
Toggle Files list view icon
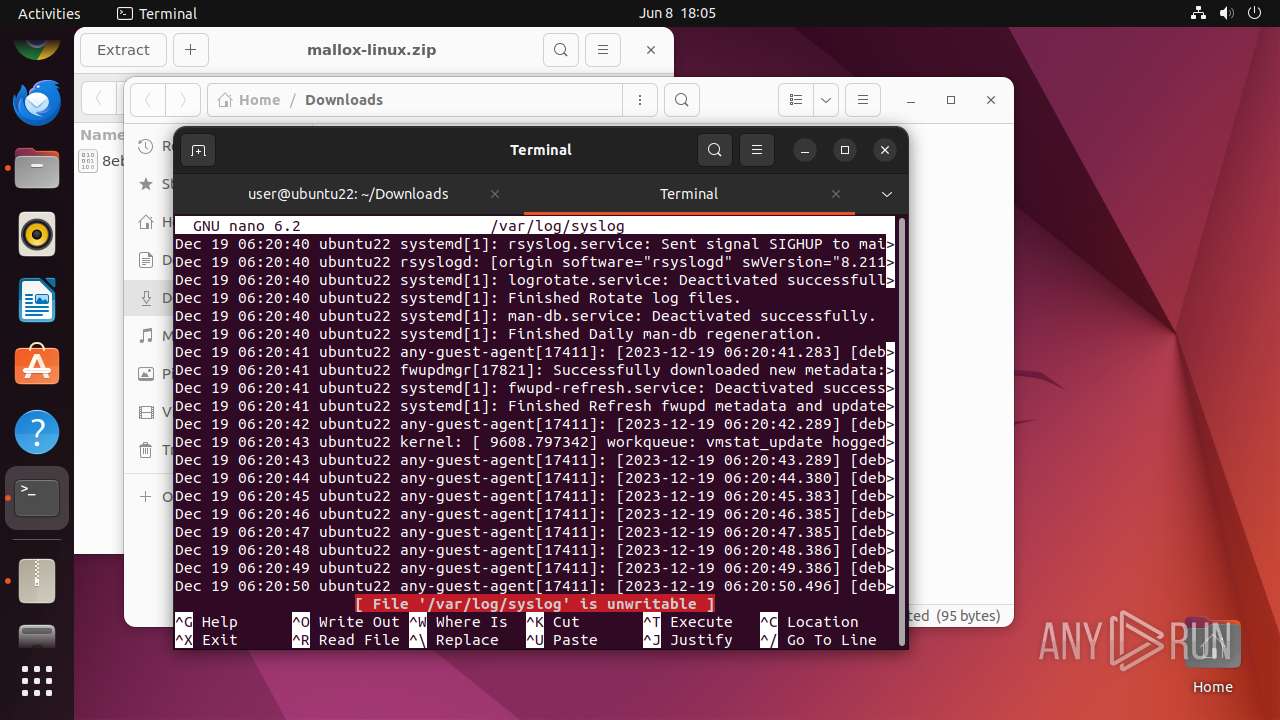point(796,100)
